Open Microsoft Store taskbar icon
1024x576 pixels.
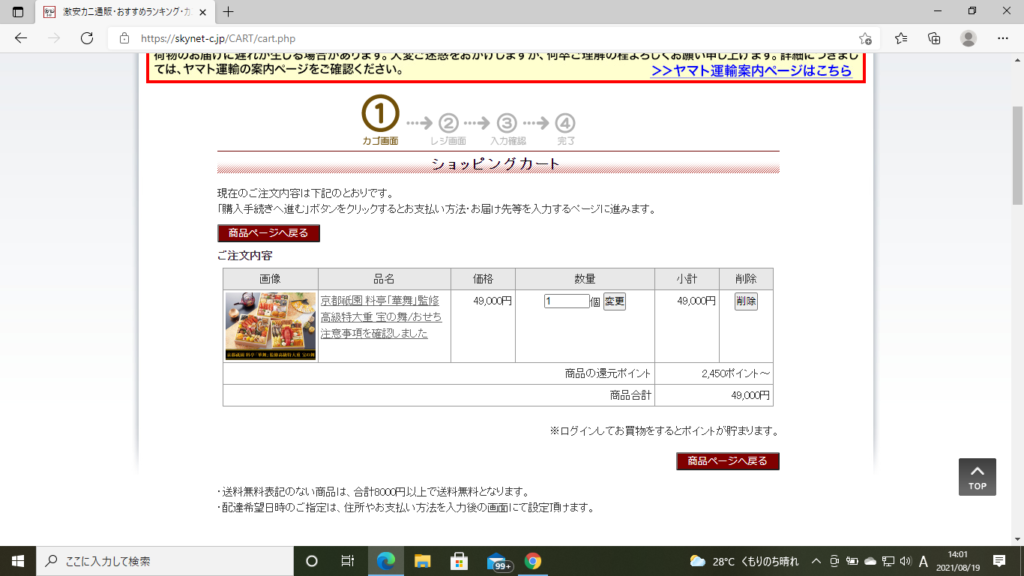coord(459,561)
